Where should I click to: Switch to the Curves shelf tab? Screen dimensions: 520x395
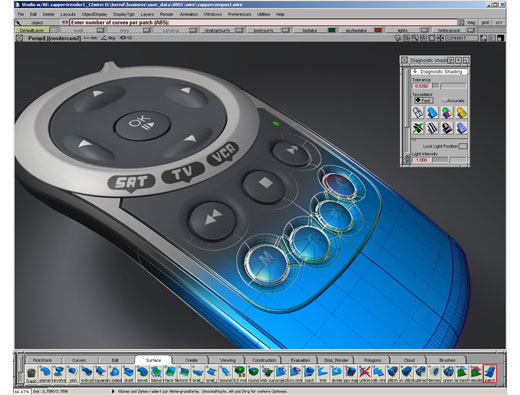(x=79, y=360)
